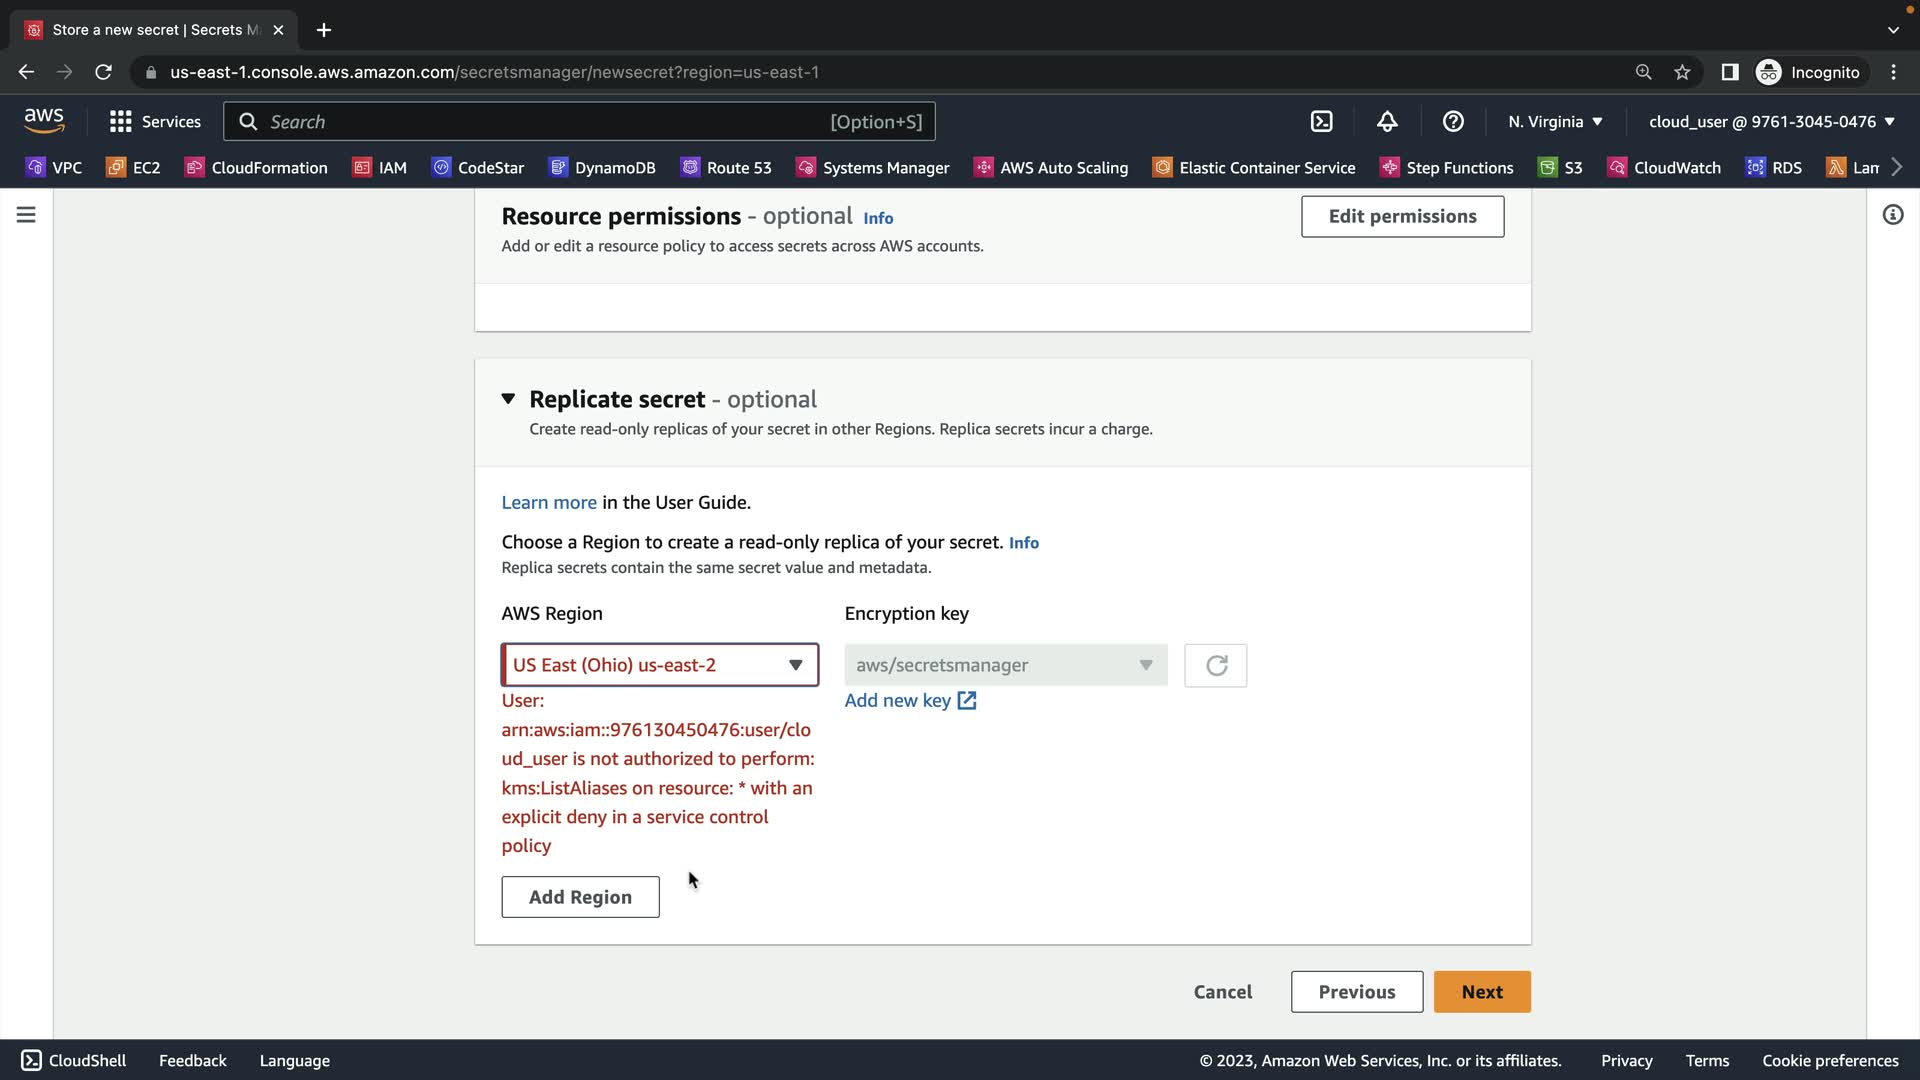1920x1080 pixels.
Task: Open the side navigation hamburger menu
Action: (26, 215)
